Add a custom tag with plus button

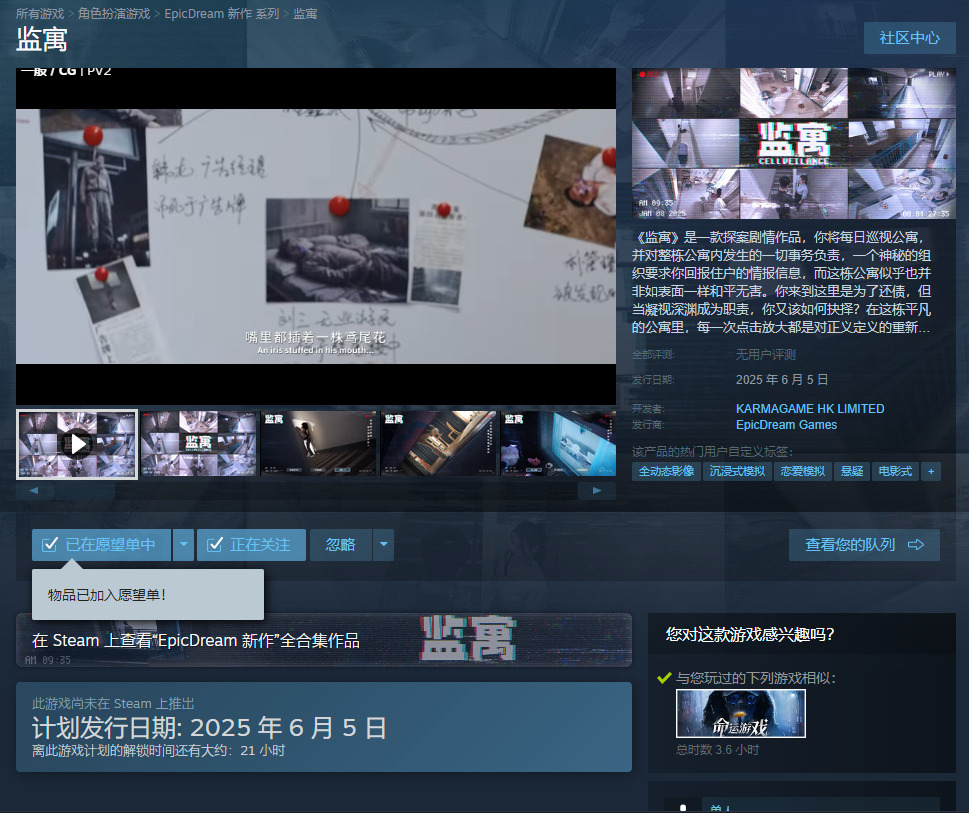[x=931, y=471]
